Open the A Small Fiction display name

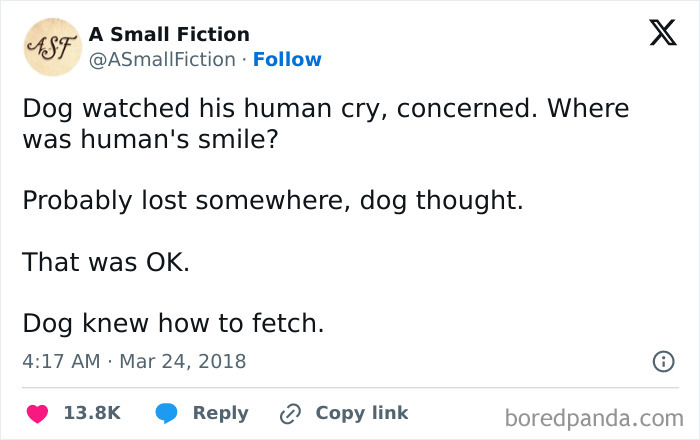coord(170,35)
